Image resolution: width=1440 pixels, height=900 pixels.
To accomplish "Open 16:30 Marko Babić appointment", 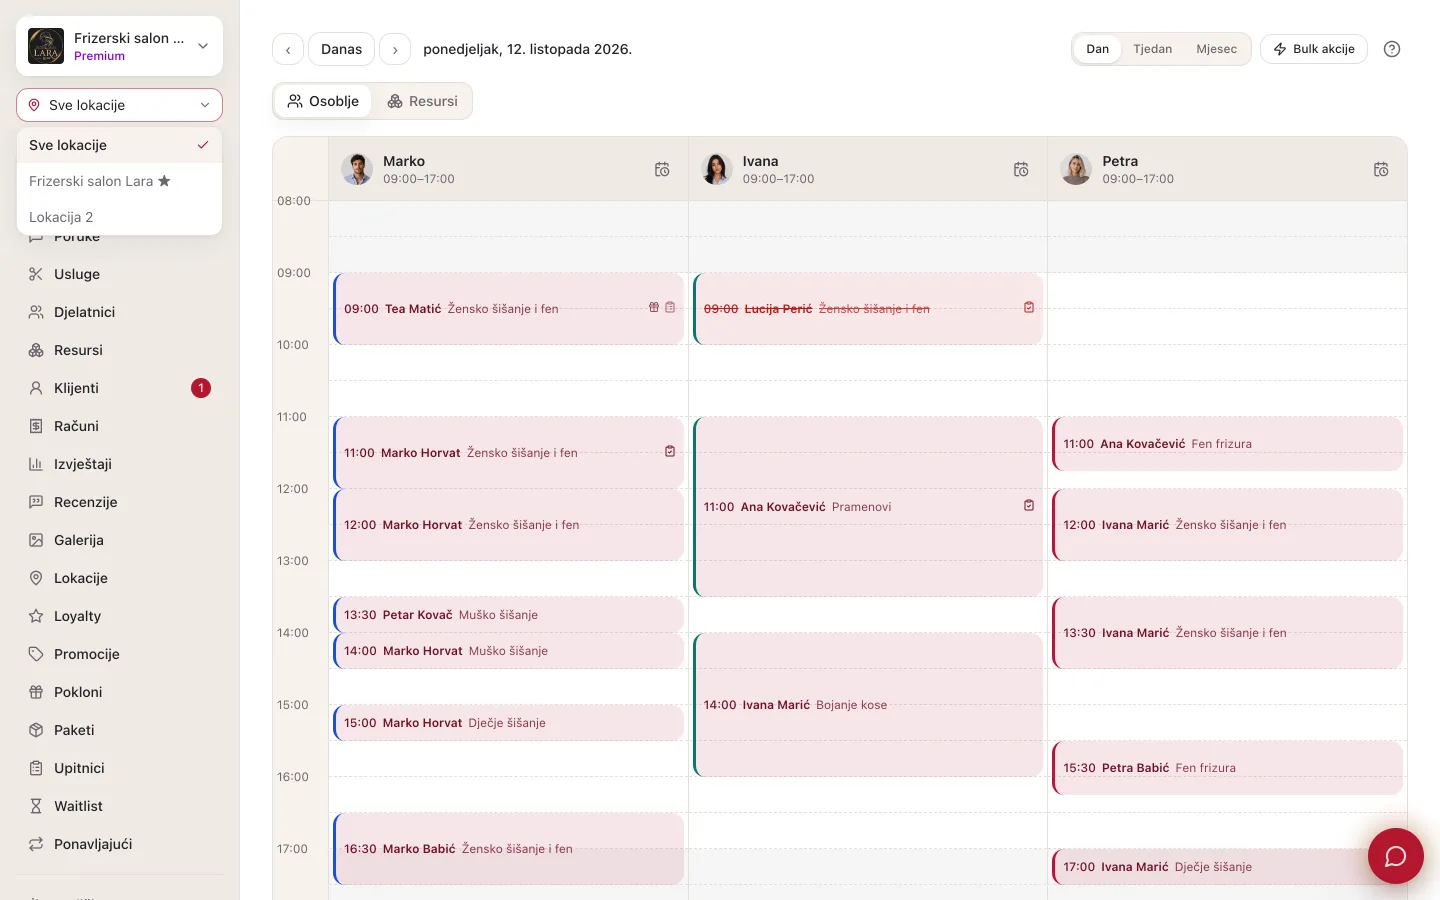I will (508, 849).
